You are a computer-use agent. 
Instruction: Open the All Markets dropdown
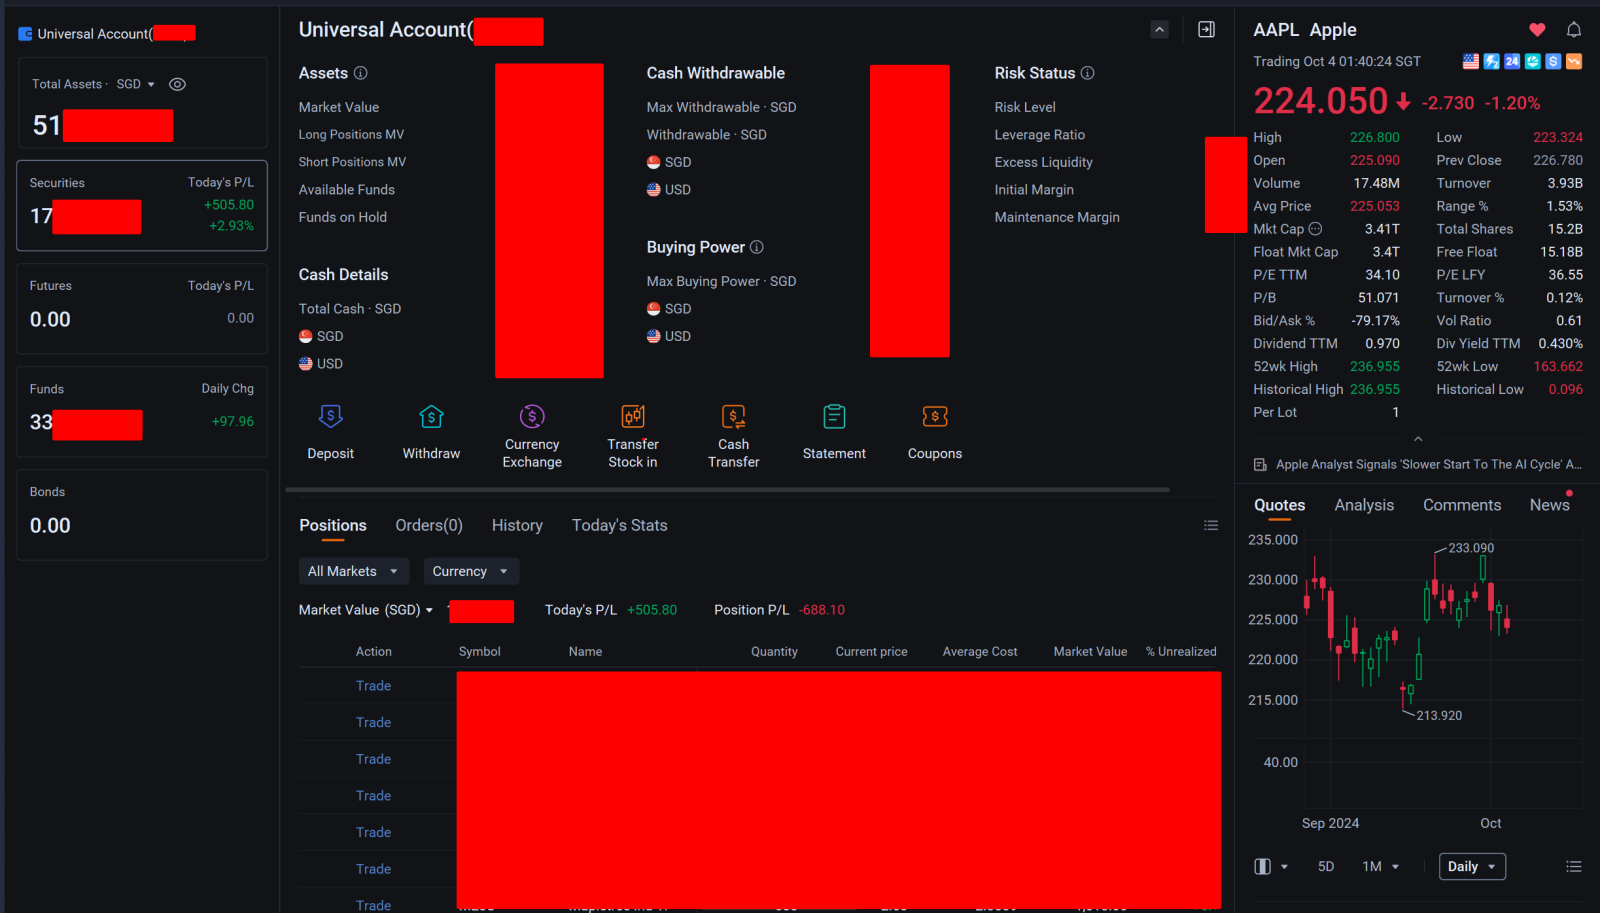354,572
